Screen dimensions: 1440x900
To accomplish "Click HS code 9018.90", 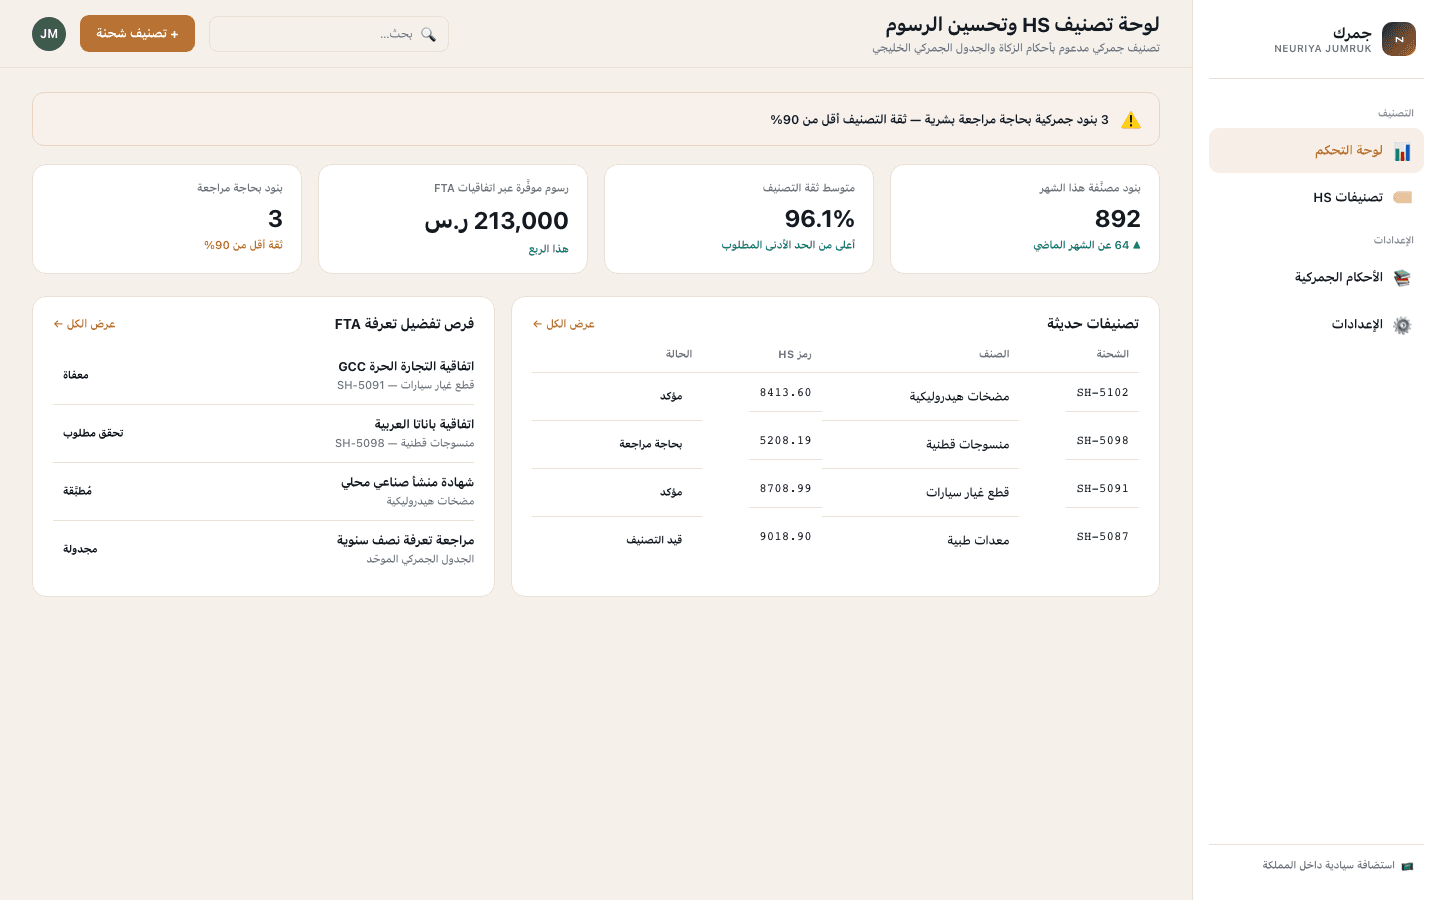I will click(x=785, y=537).
